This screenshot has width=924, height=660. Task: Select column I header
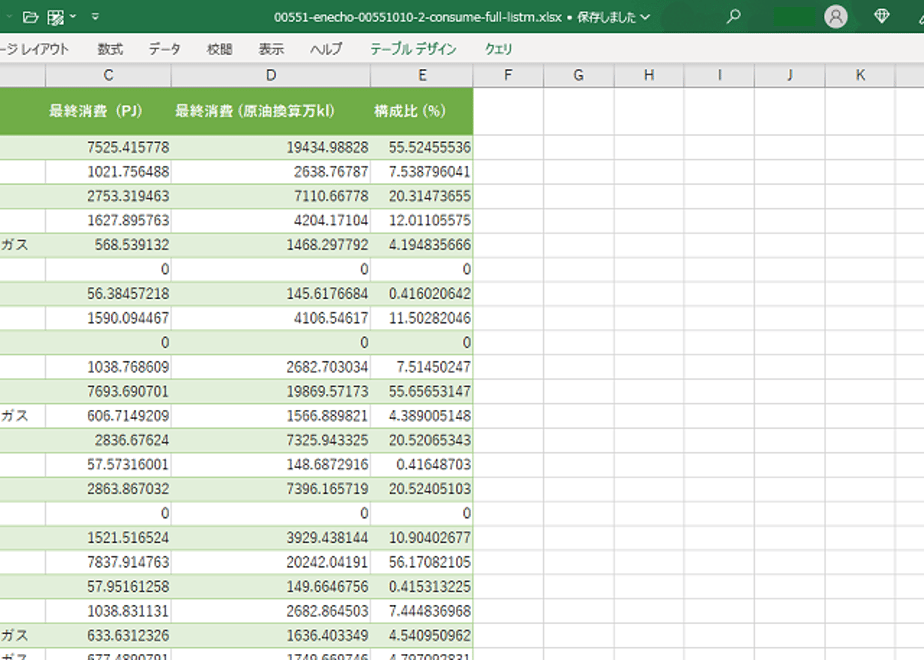[x=720, y=75]
